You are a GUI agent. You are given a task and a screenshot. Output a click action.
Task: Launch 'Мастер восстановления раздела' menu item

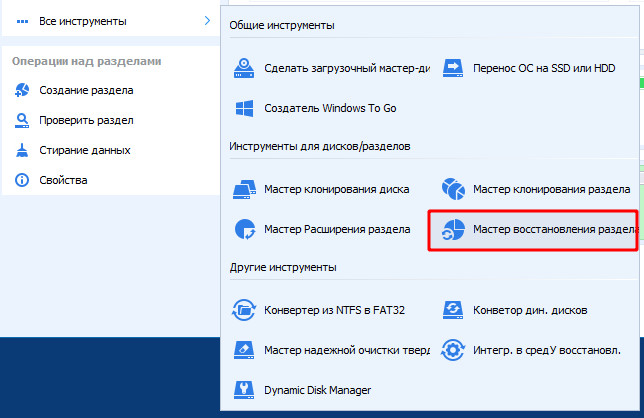(x=555, y=229)
